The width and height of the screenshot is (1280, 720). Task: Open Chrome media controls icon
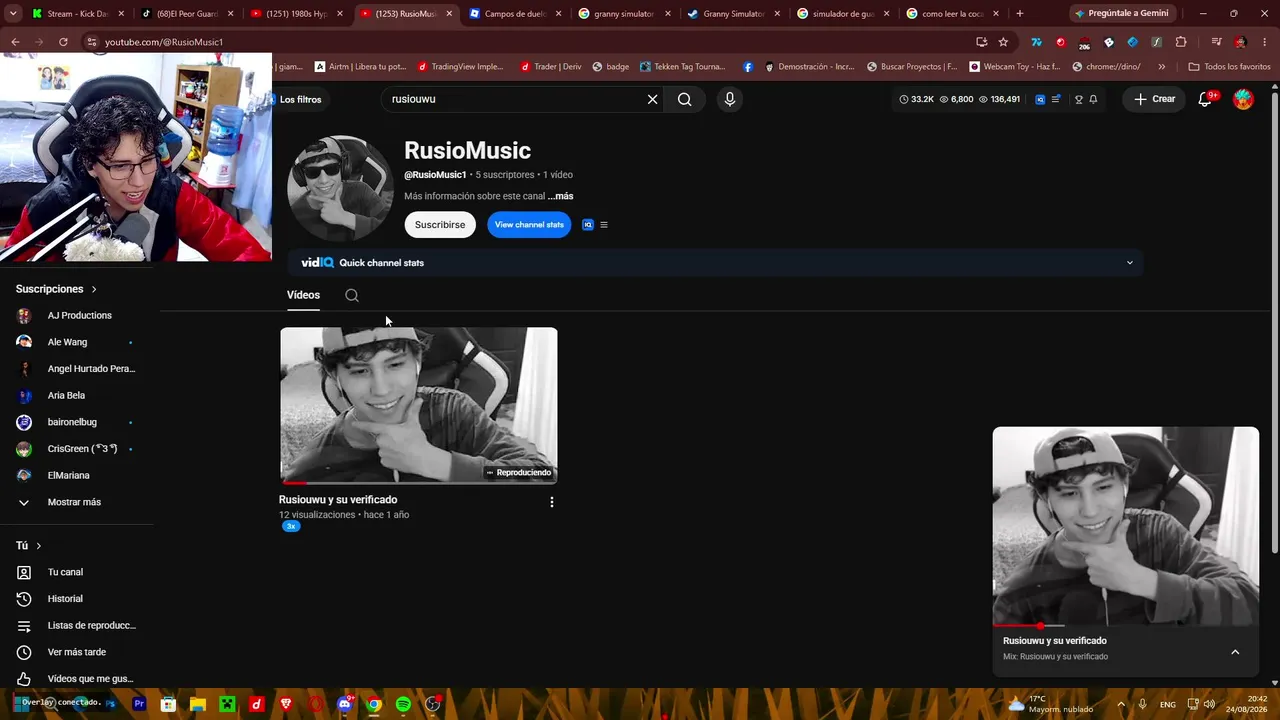[x=1216, y=42]
